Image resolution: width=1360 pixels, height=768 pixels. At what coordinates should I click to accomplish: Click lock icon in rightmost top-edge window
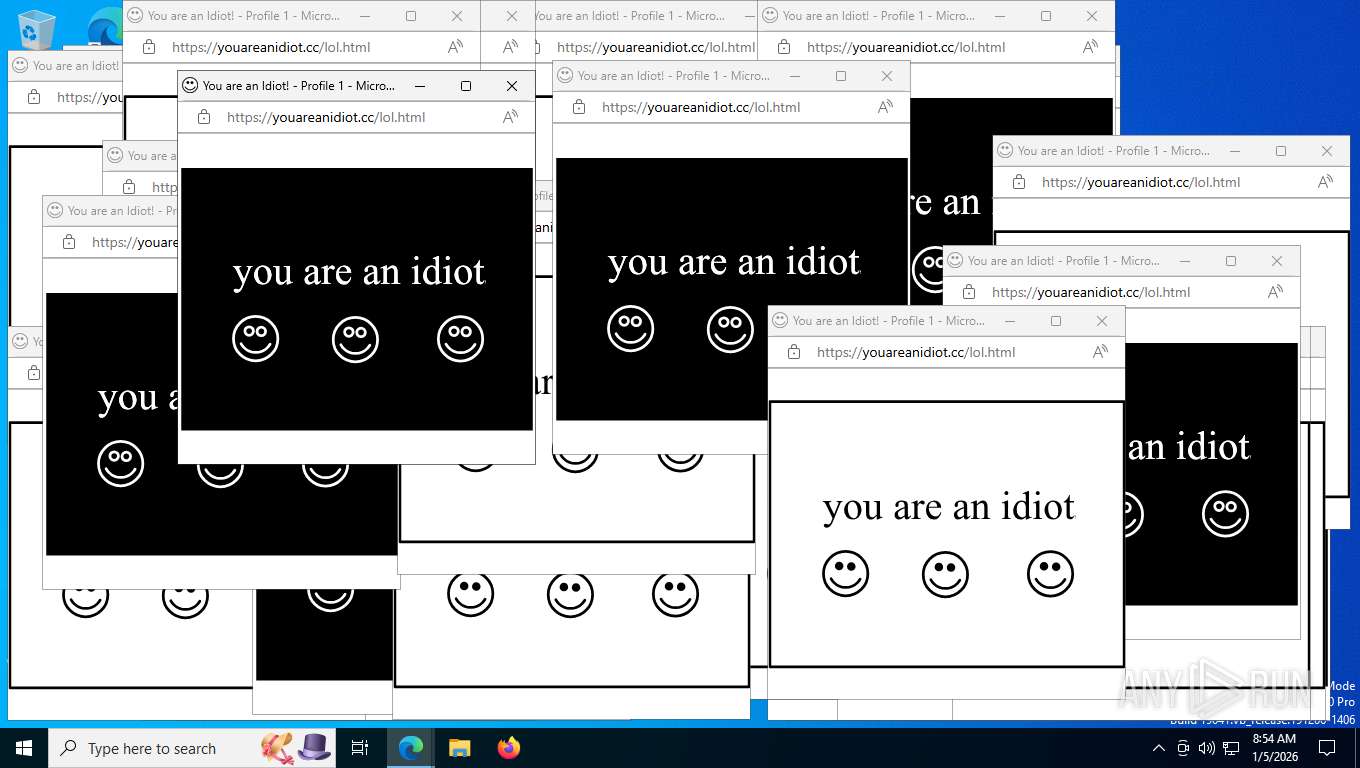pos(784,47)
